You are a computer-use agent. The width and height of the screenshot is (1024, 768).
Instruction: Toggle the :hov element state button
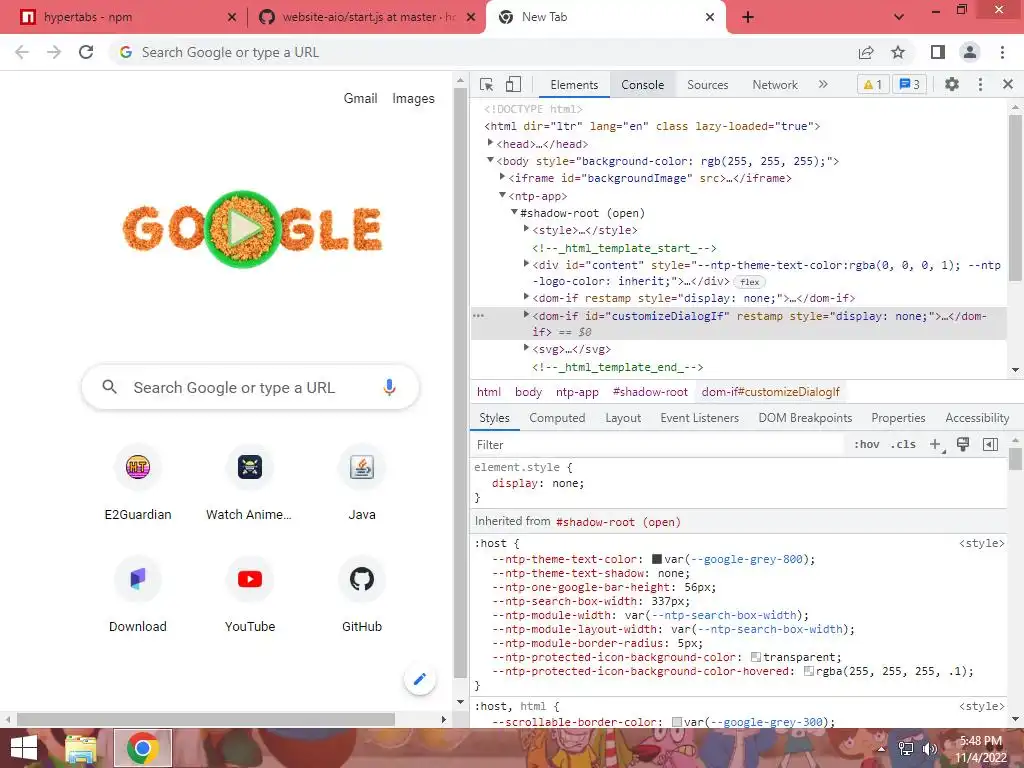point(867,445)
